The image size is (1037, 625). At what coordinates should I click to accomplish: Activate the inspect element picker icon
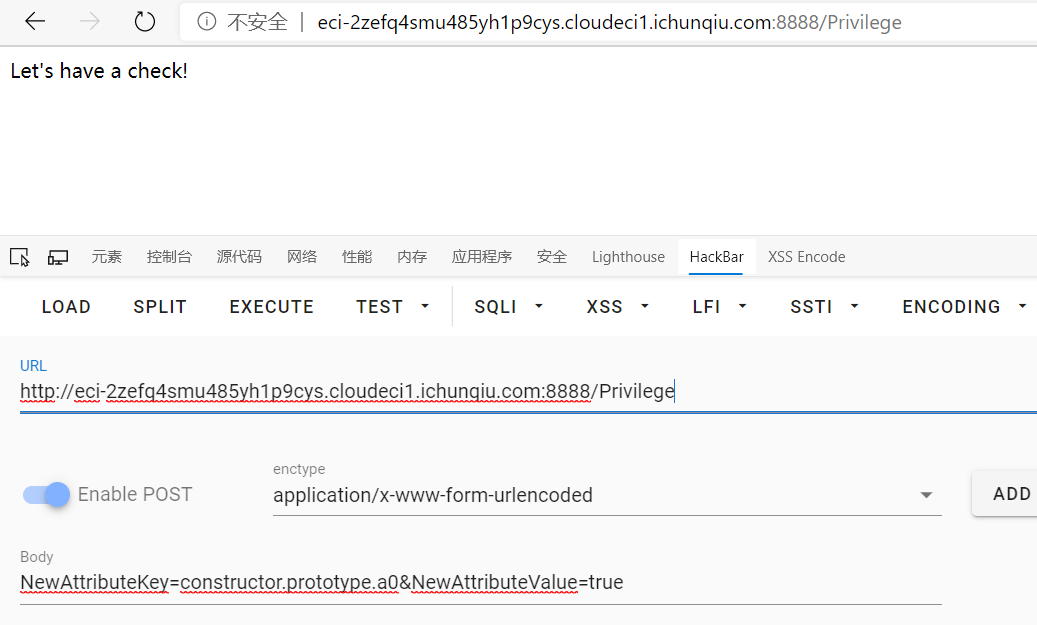(x=19, y=257)
